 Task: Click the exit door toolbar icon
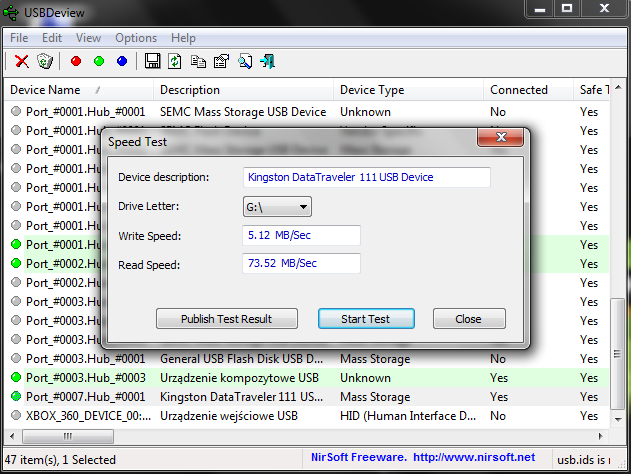(268, 62)
